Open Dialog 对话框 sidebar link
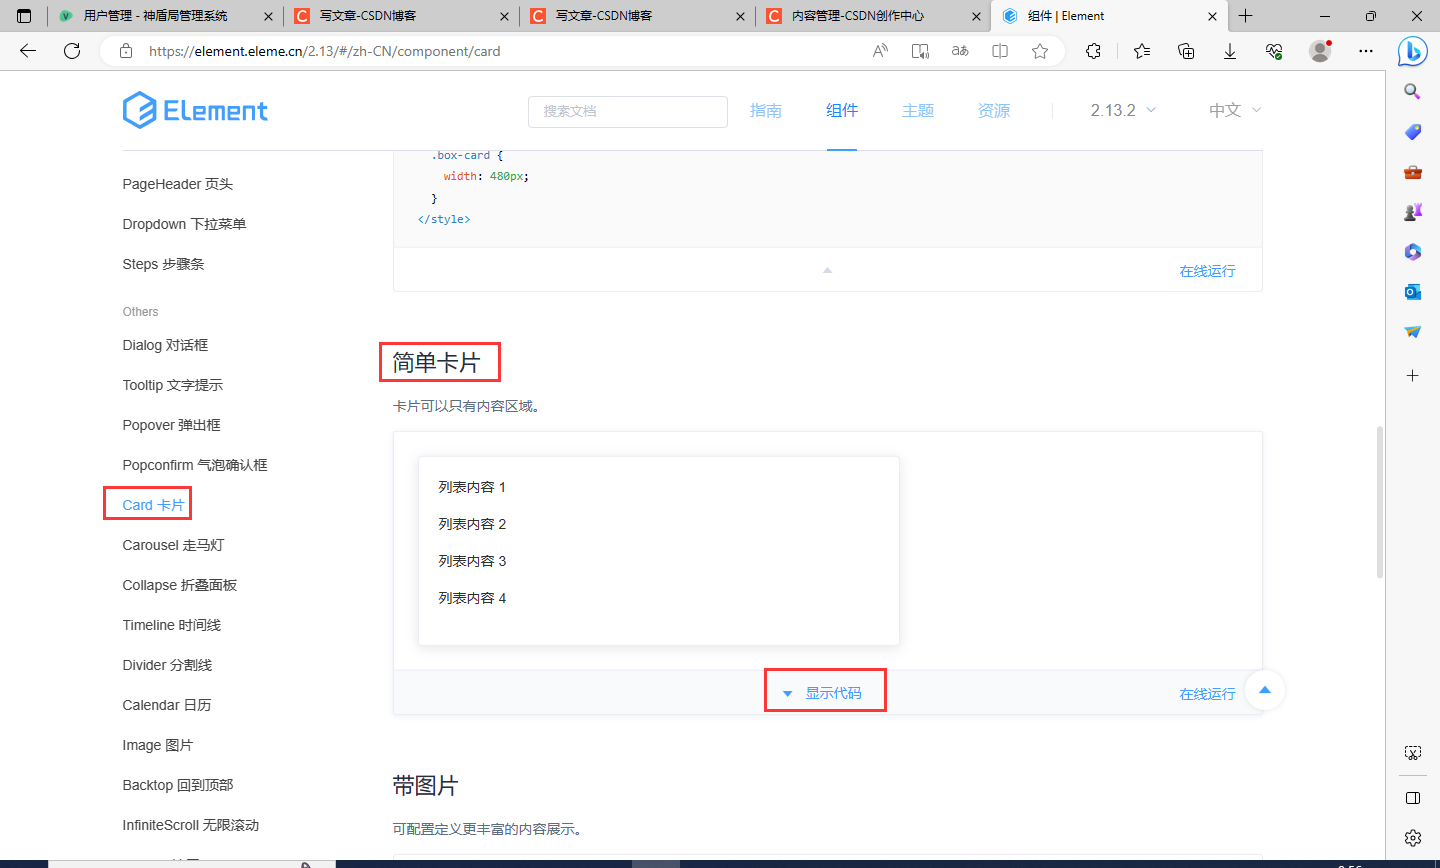Screen dimensions: 1440x868 click(x=165, y=345)
